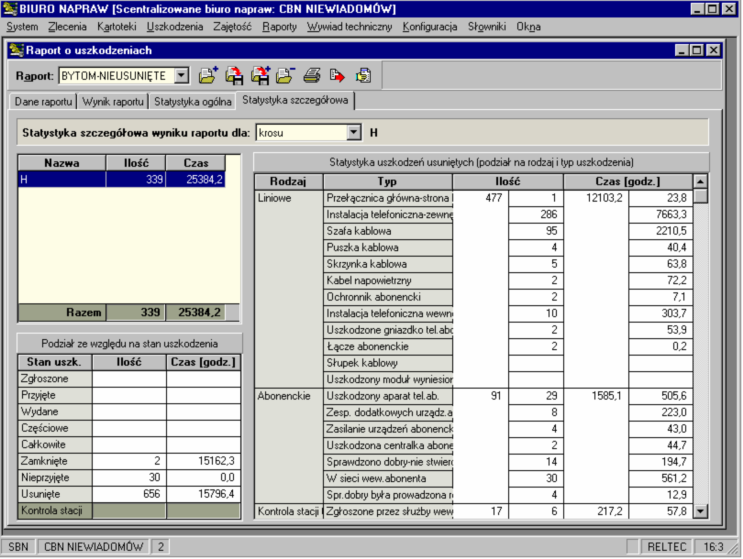Click the new report folder-plus icon
The width and height of the screenshot is (743, 559).
coord(208,75)
